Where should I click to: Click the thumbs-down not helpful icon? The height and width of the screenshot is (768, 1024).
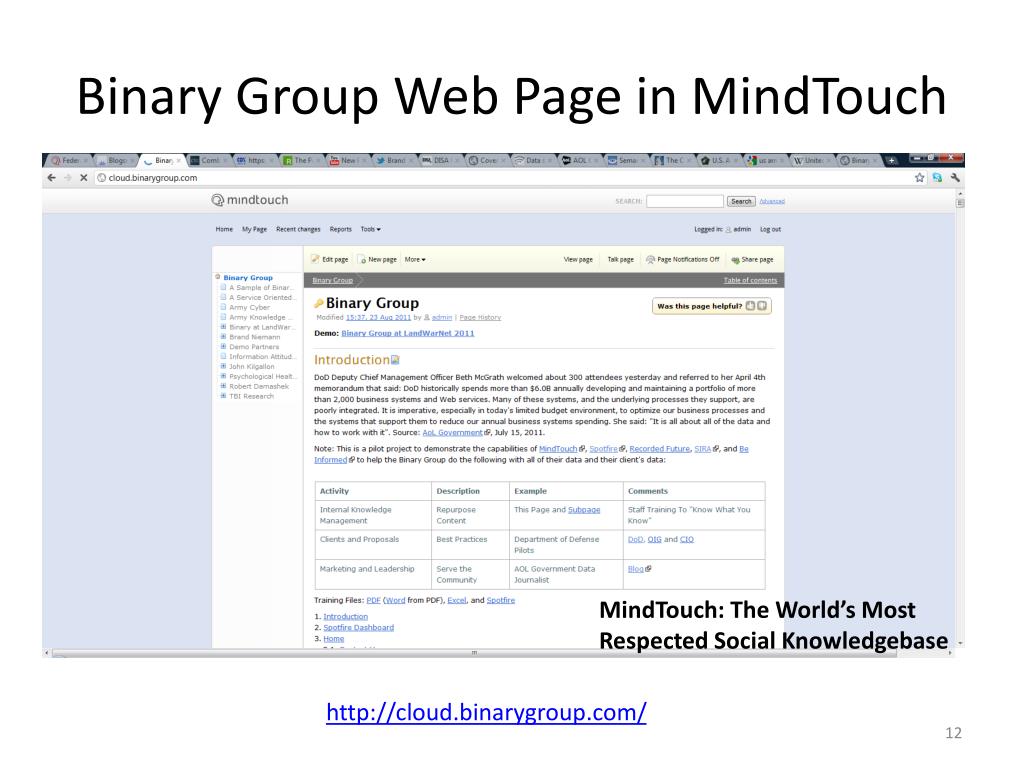click(x=761, y=306)
